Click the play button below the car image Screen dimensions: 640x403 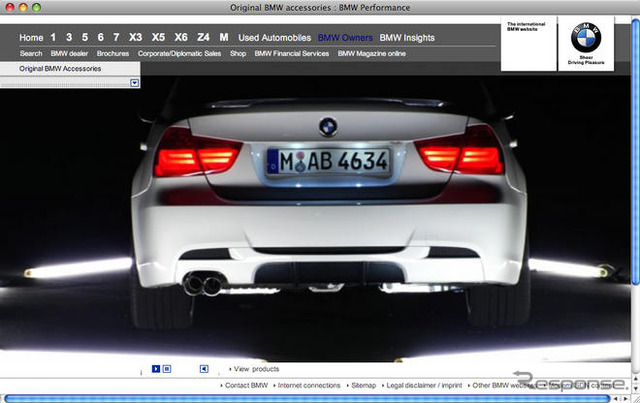156,369
